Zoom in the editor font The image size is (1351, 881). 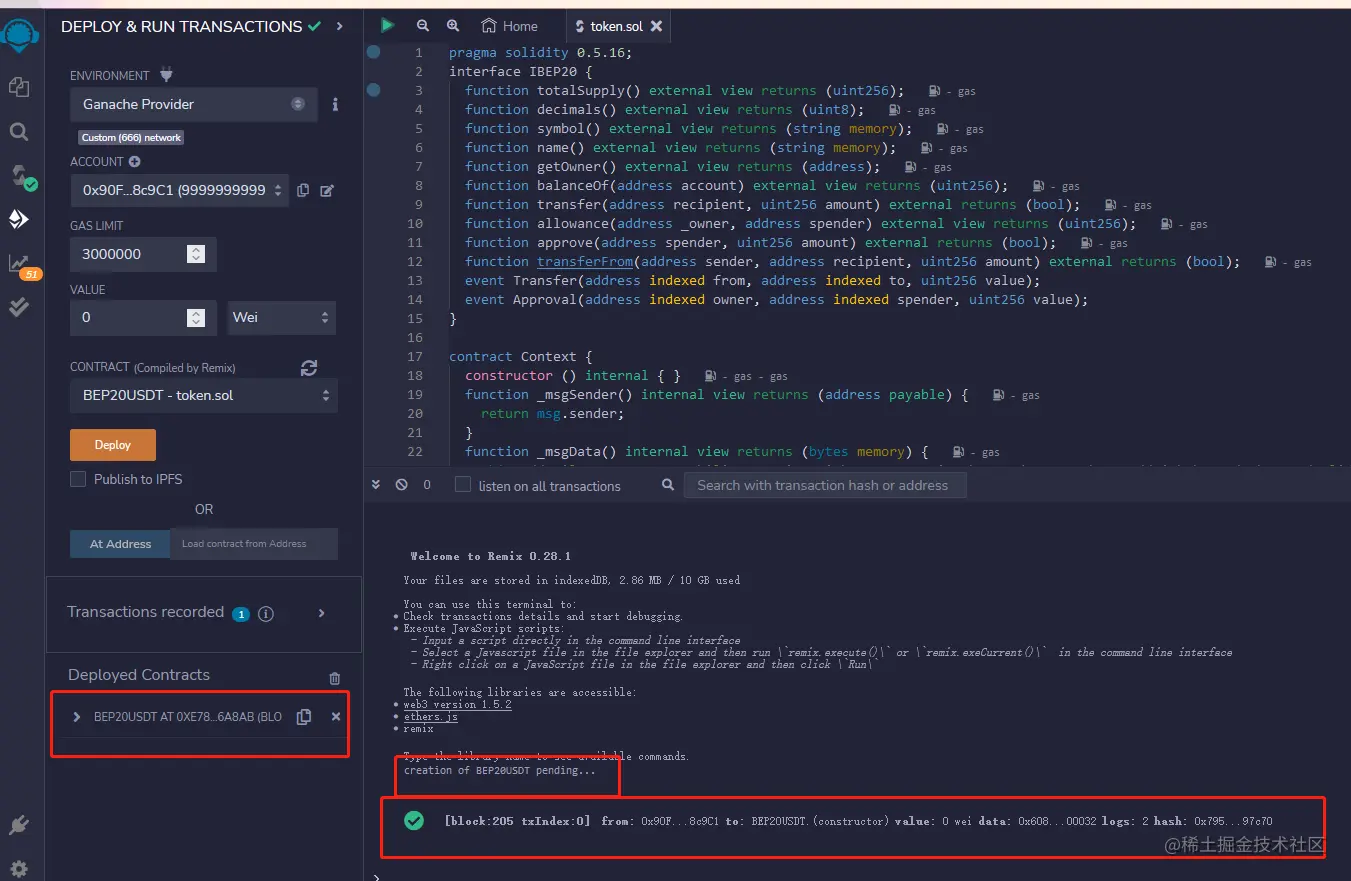click(x=453, y=26)
